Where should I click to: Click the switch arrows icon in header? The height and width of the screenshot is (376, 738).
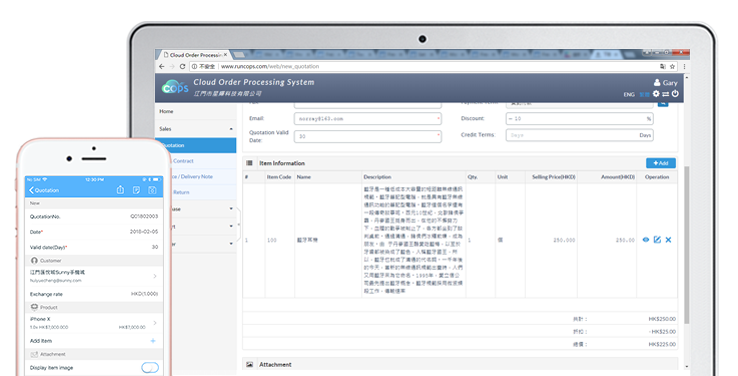point(666,94)
